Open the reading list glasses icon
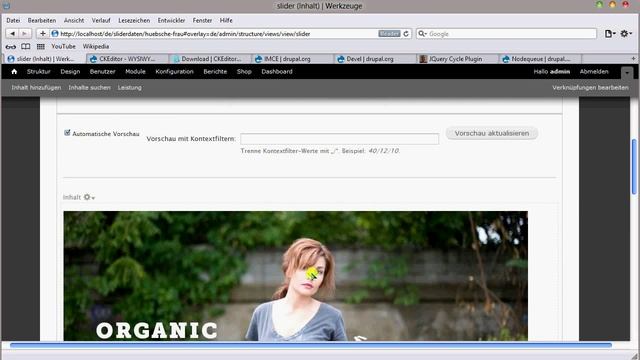640x360 pixels. (x=11, y=47)
